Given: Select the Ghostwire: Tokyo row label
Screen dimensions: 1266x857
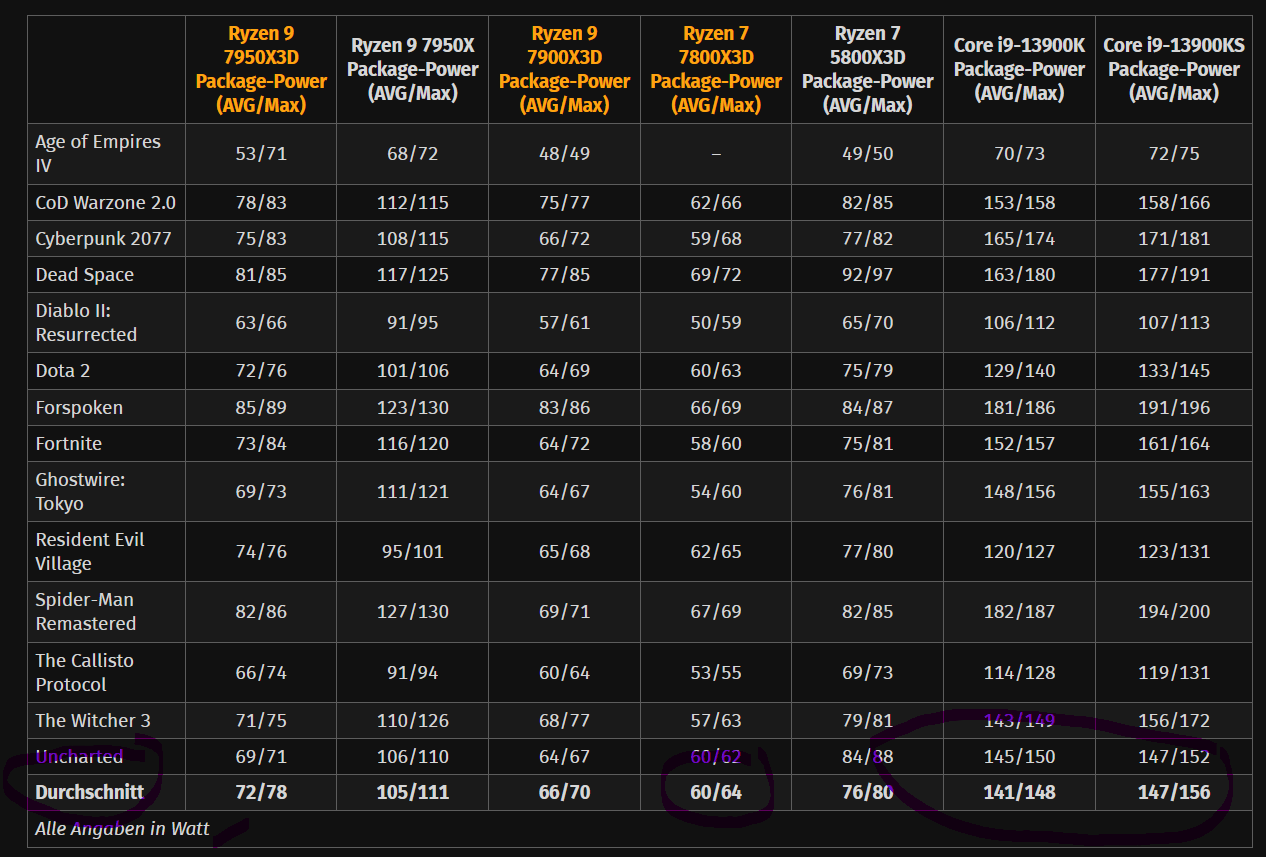Looking at the screenshot, I should pos(80,491).
